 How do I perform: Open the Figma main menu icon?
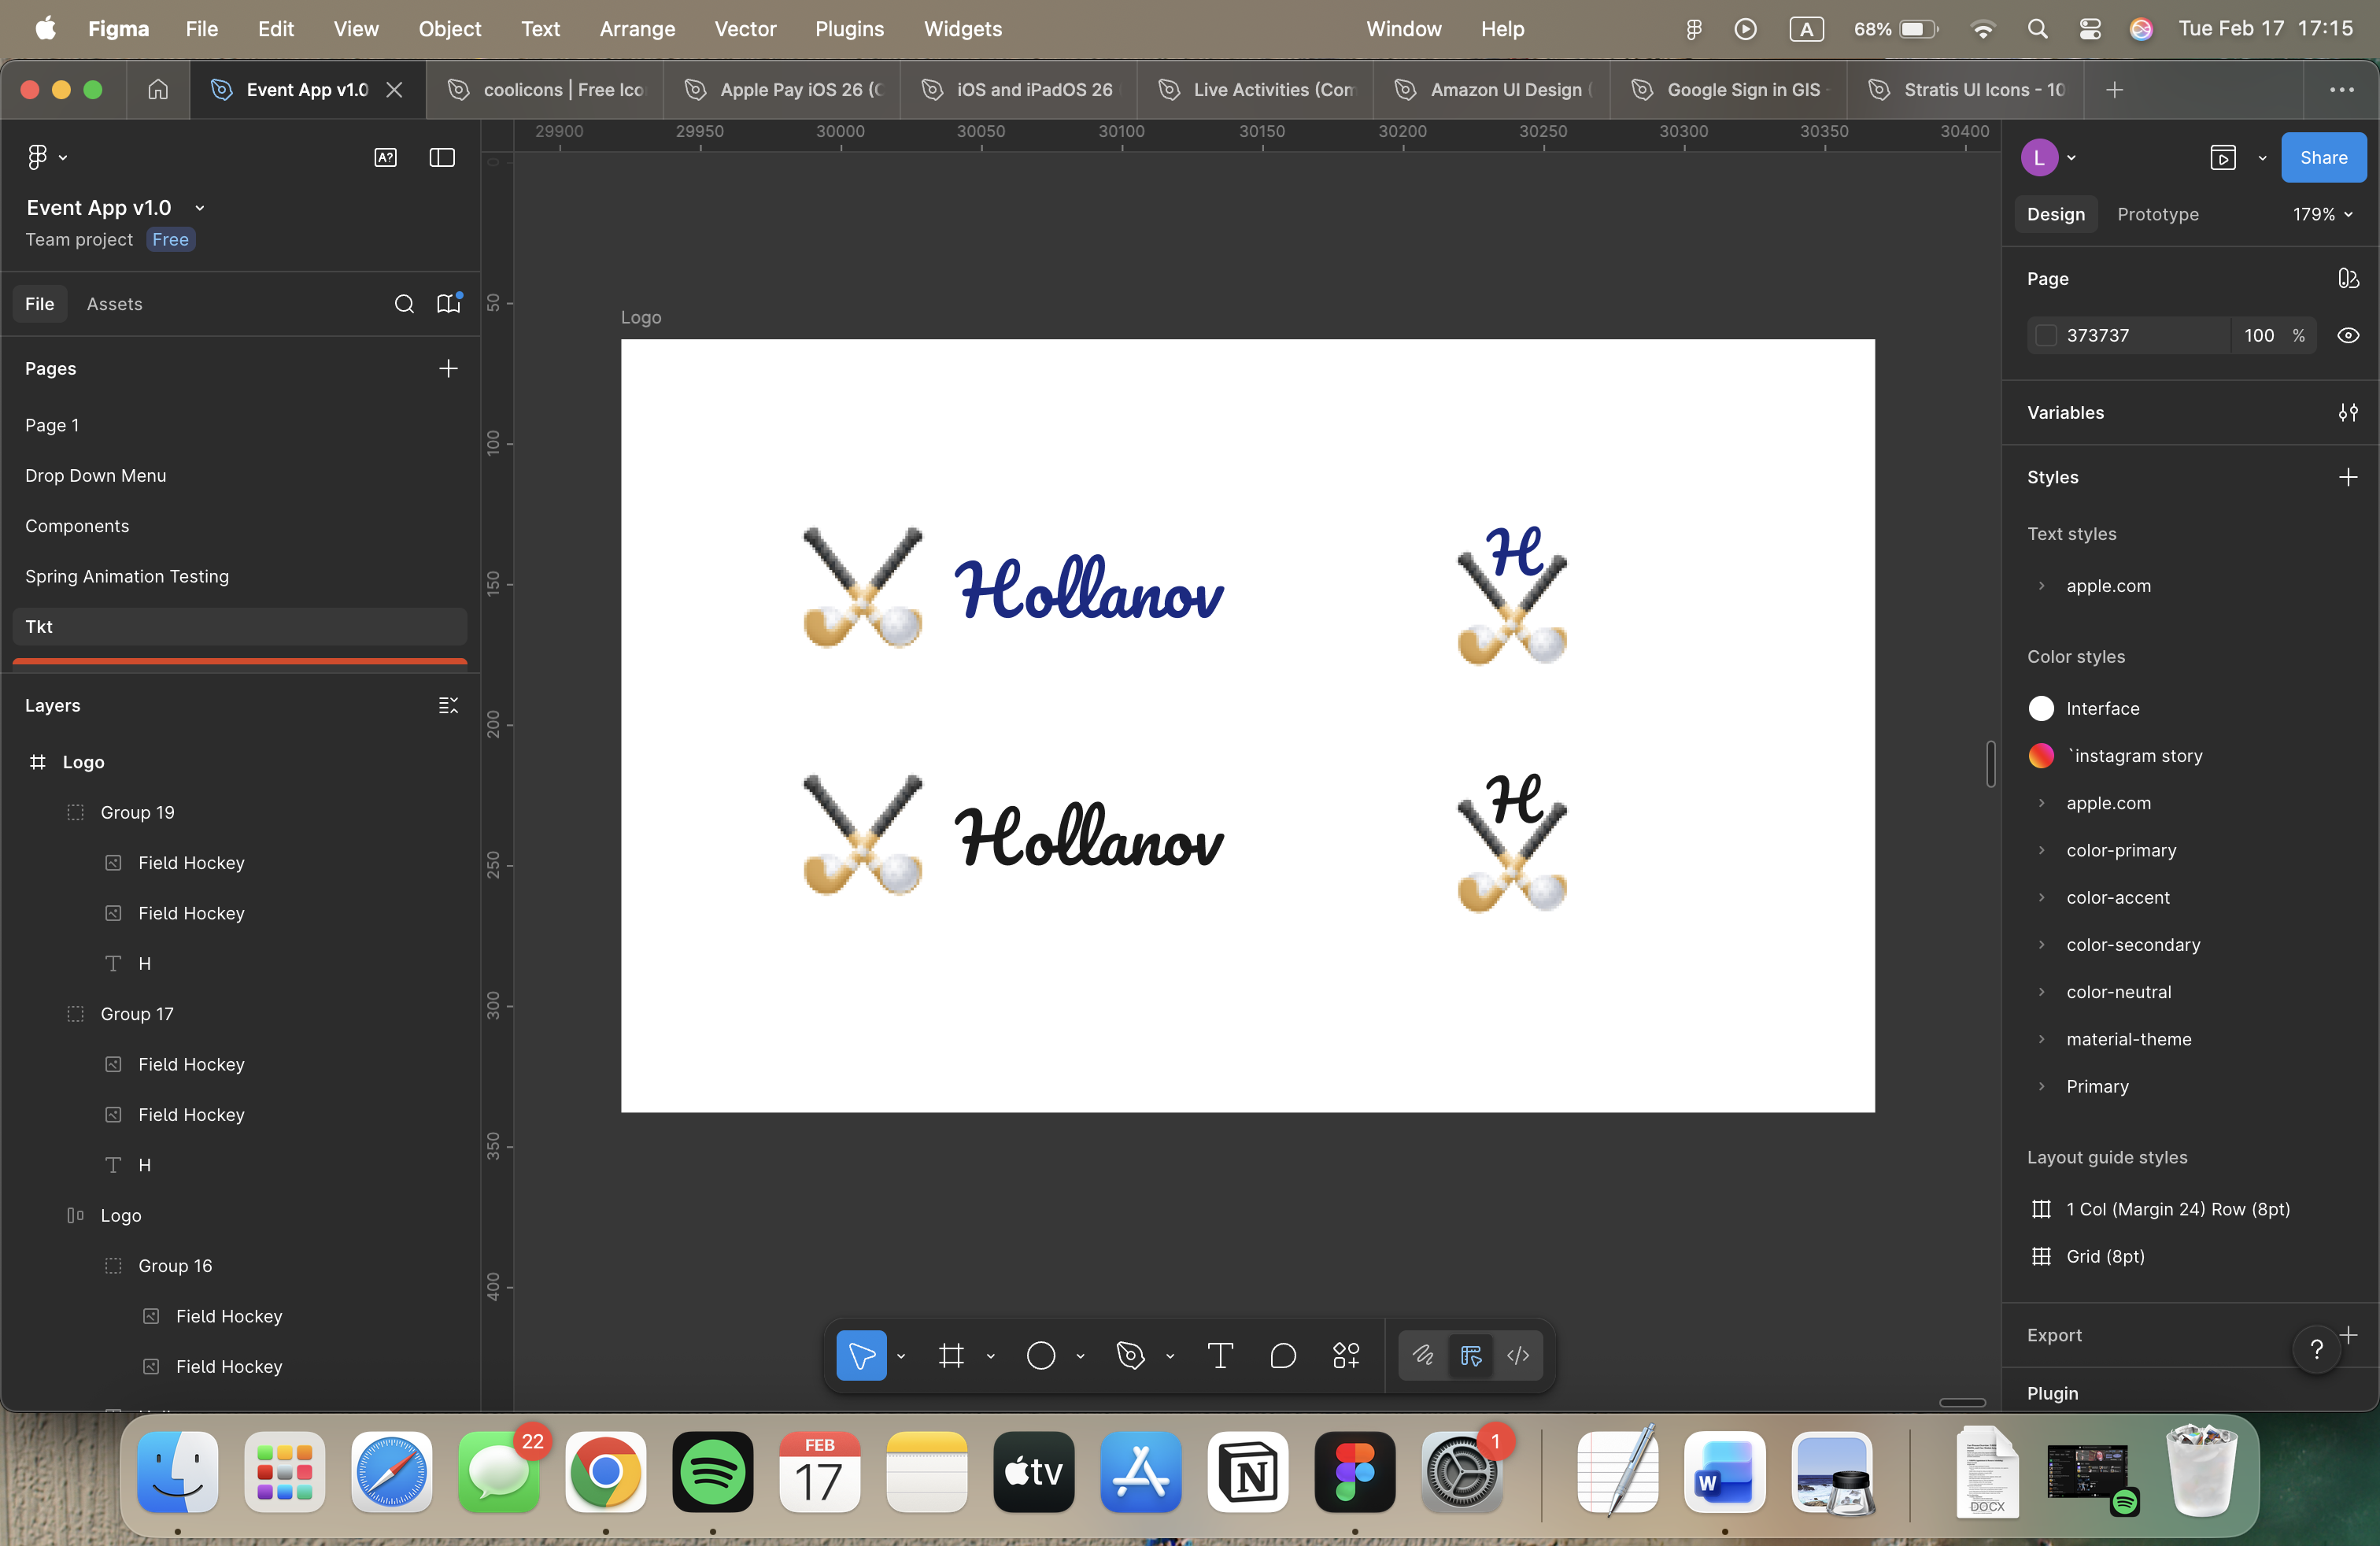pyautogui.click(x=38, y=157)
